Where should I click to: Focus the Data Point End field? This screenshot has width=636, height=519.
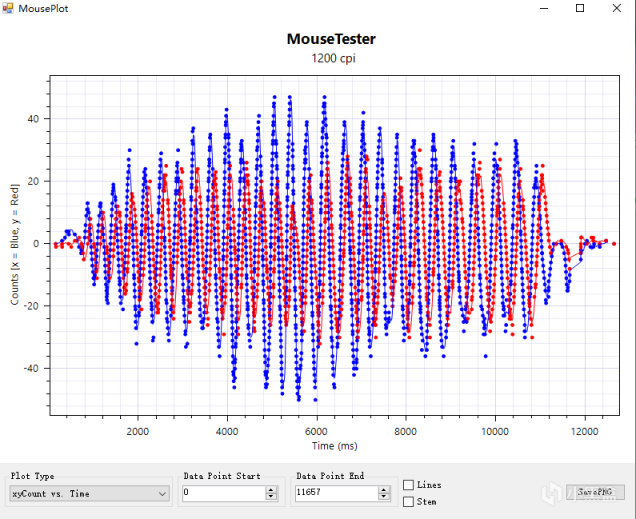pos(336,493)
